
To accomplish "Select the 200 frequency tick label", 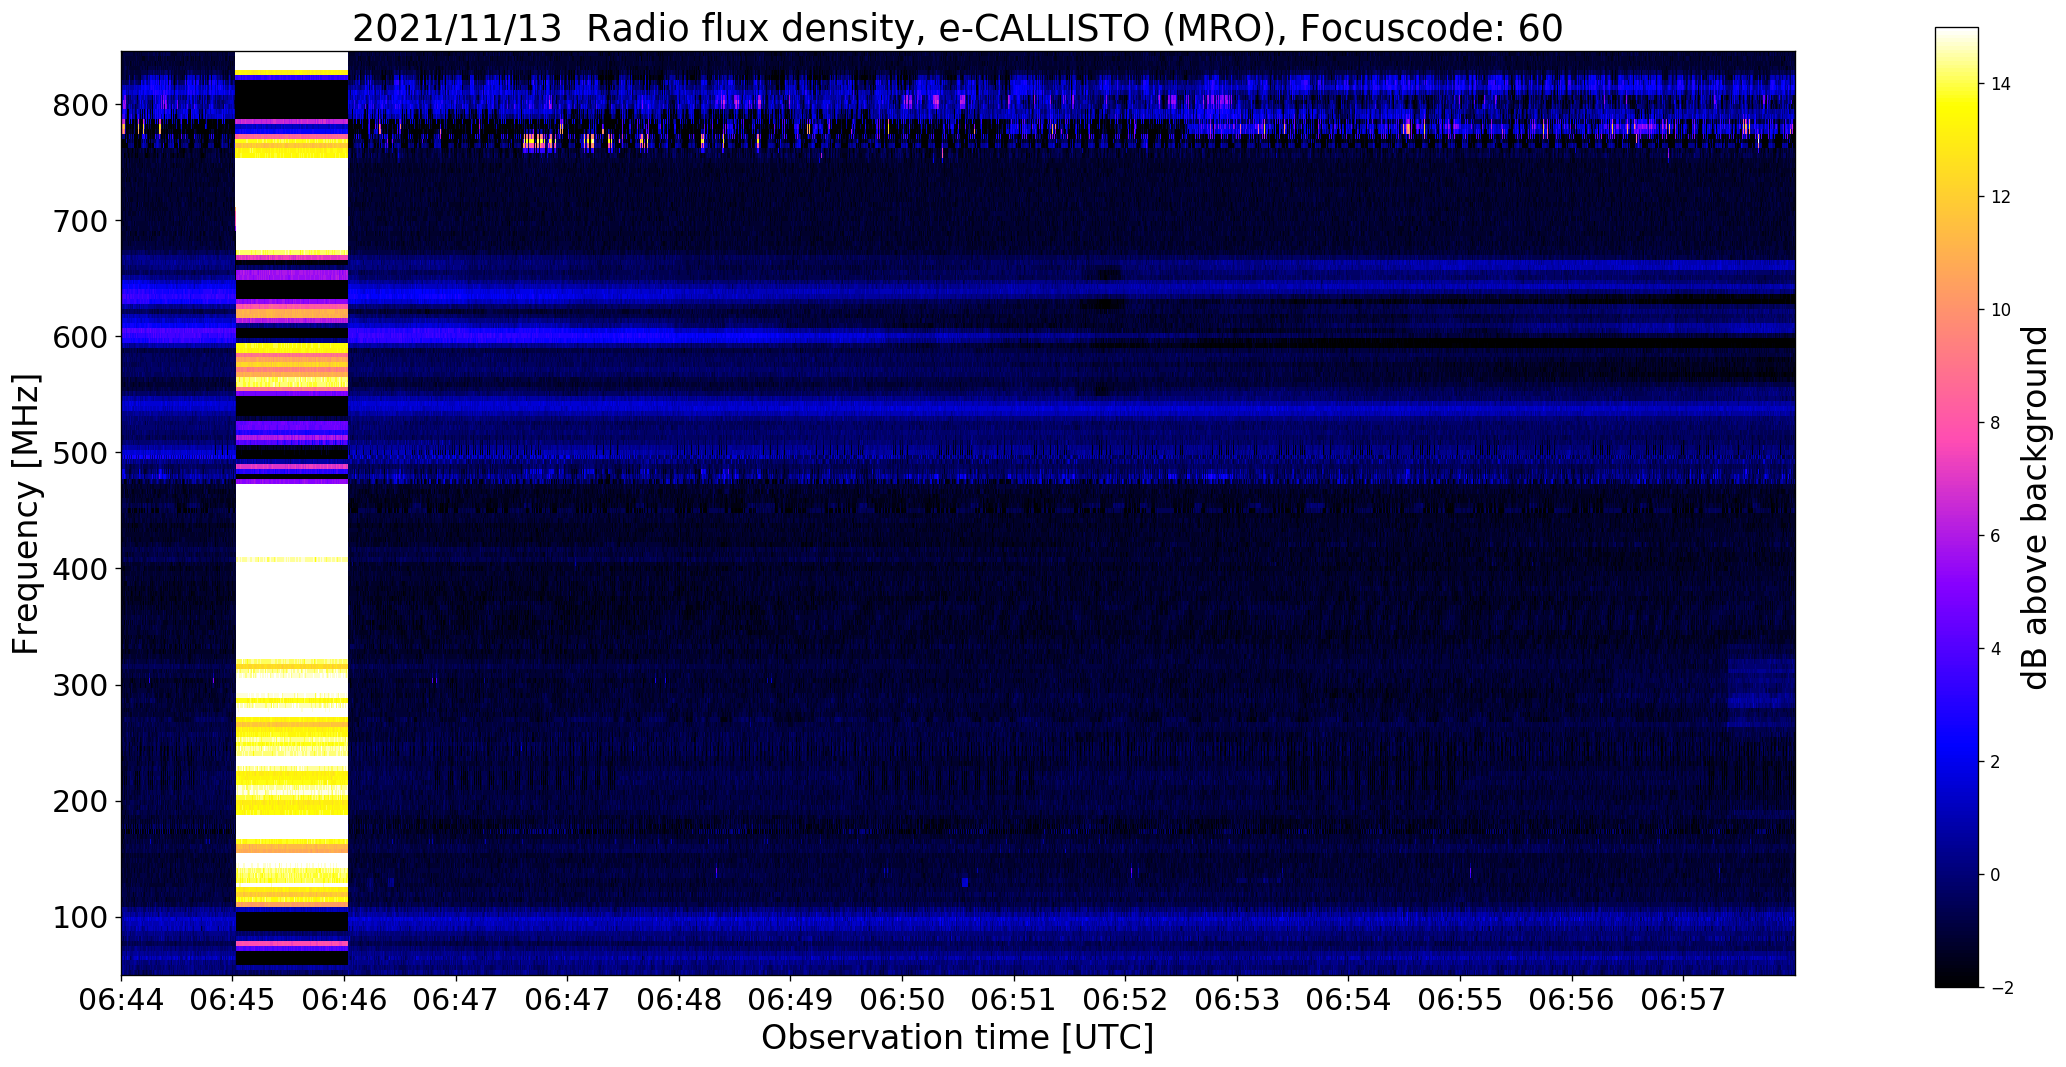I will [x=80, y=801].
